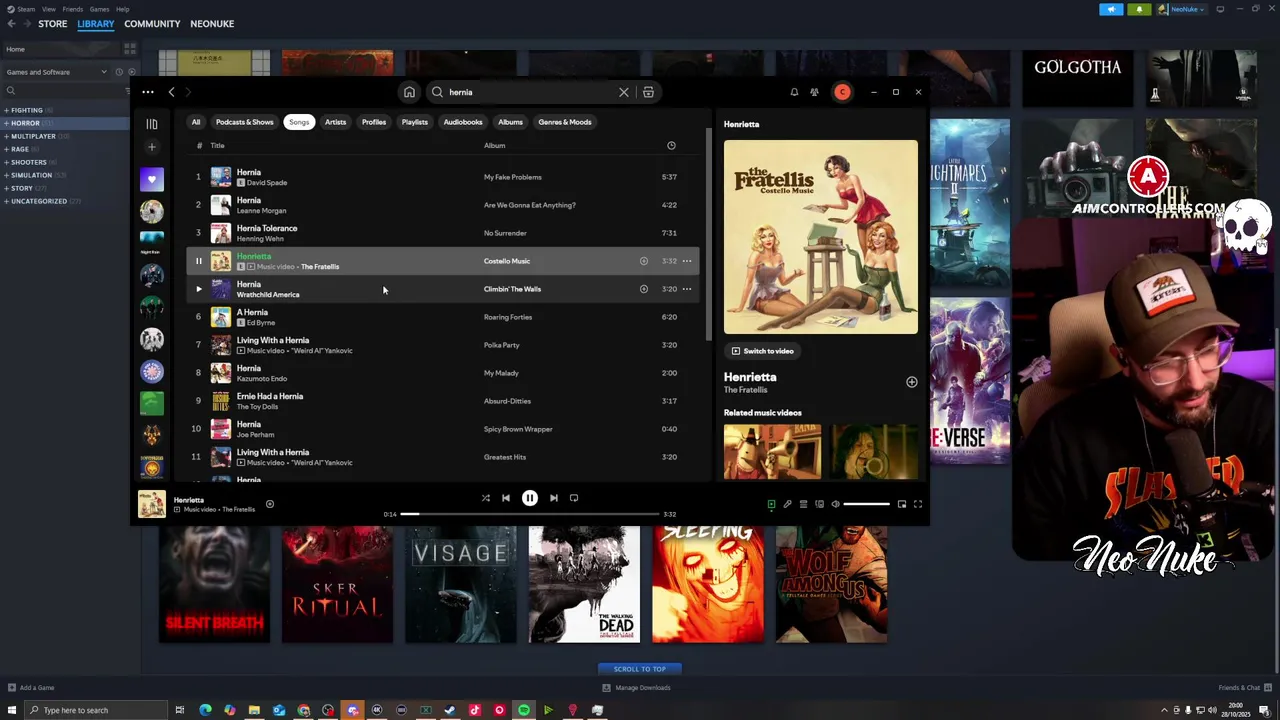The width and height of the screenshot is (1280, 720).
Task: Open The Fratellis artist link in Now Playing
Action: 746,390
